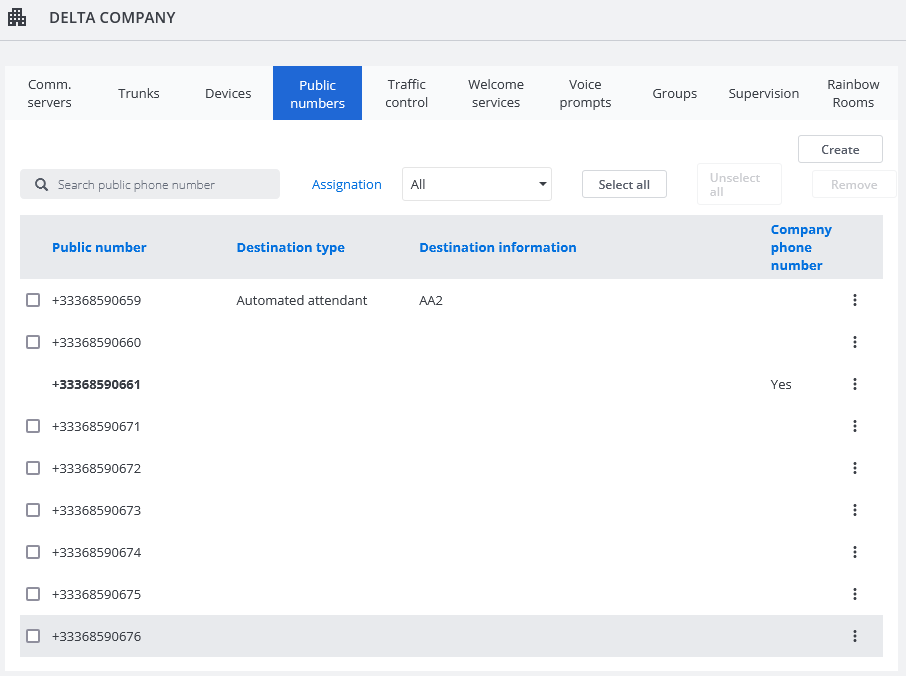
Task: Go to Voice prompts tab
Action: tap(585, 93)
